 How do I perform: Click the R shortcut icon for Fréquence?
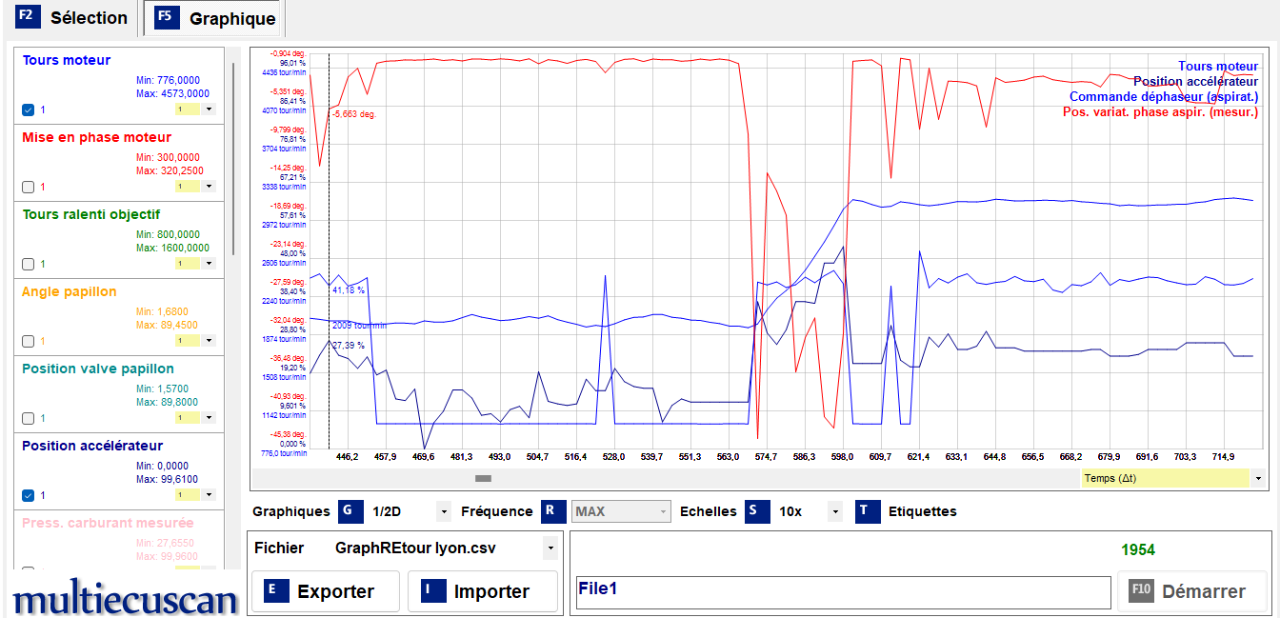tap(553, 511)
